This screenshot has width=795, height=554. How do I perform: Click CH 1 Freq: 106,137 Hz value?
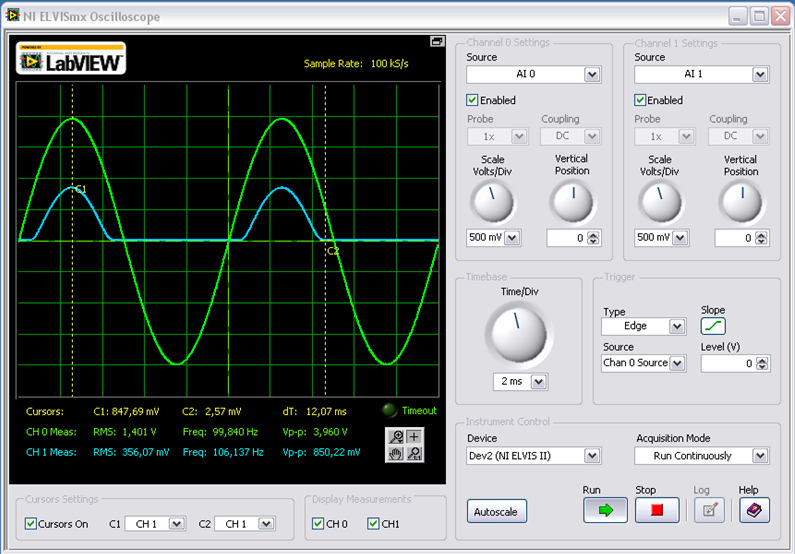point(223,452)
